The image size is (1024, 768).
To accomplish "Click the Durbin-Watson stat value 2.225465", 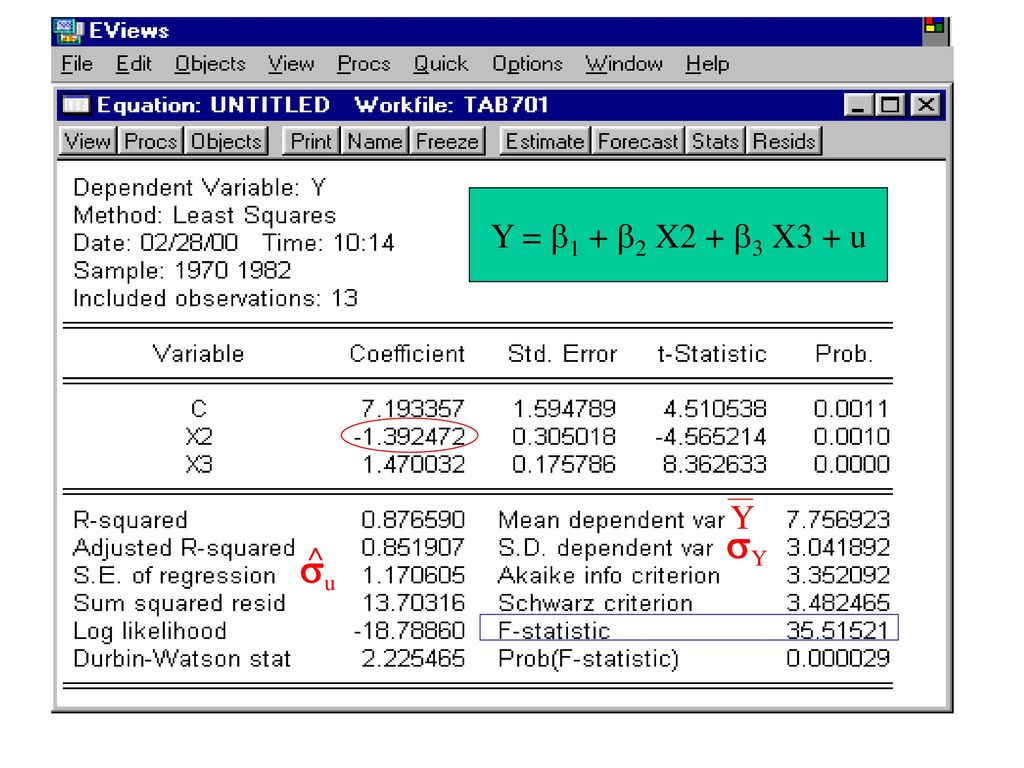I will (413, 658).
